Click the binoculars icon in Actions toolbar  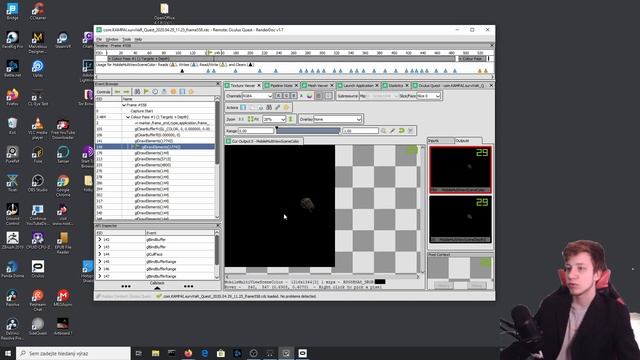coord(269,107)
